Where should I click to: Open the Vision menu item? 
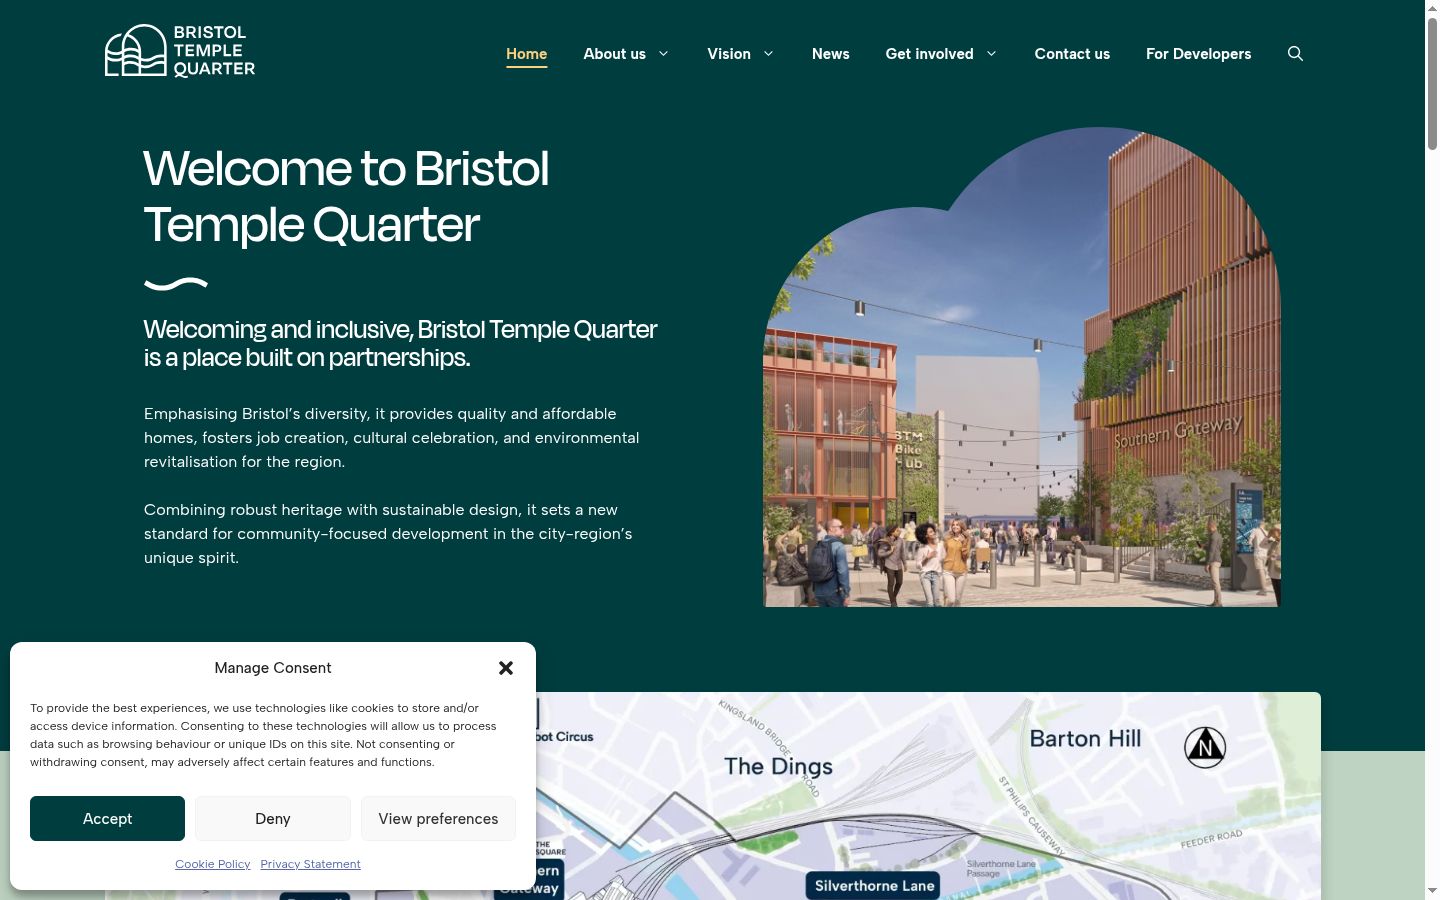pyautogui.click(x=728, y=54)
